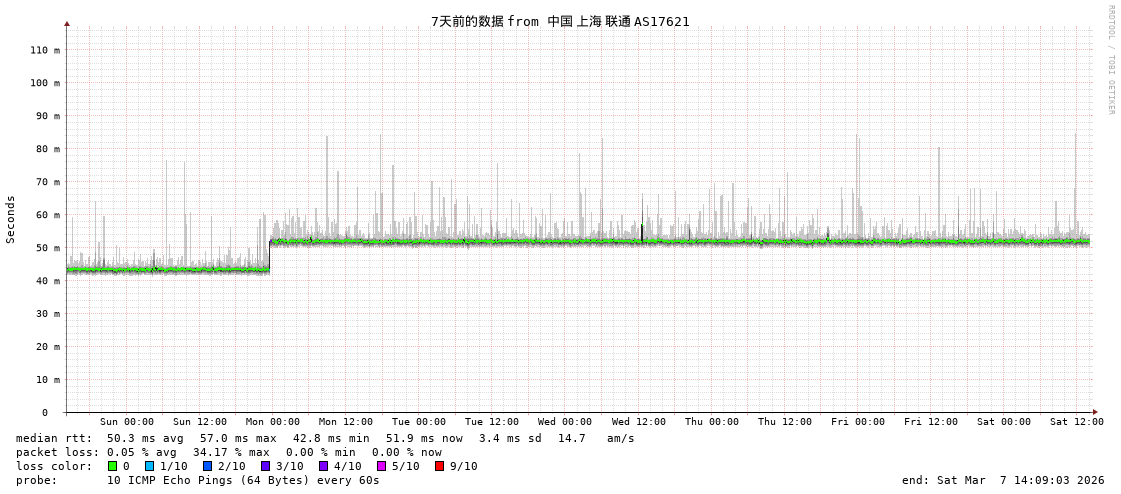Screen dimensions: 1121x494
Task: Click the end timestamp Sat Mar 7 text
Action: point(1003,480)
